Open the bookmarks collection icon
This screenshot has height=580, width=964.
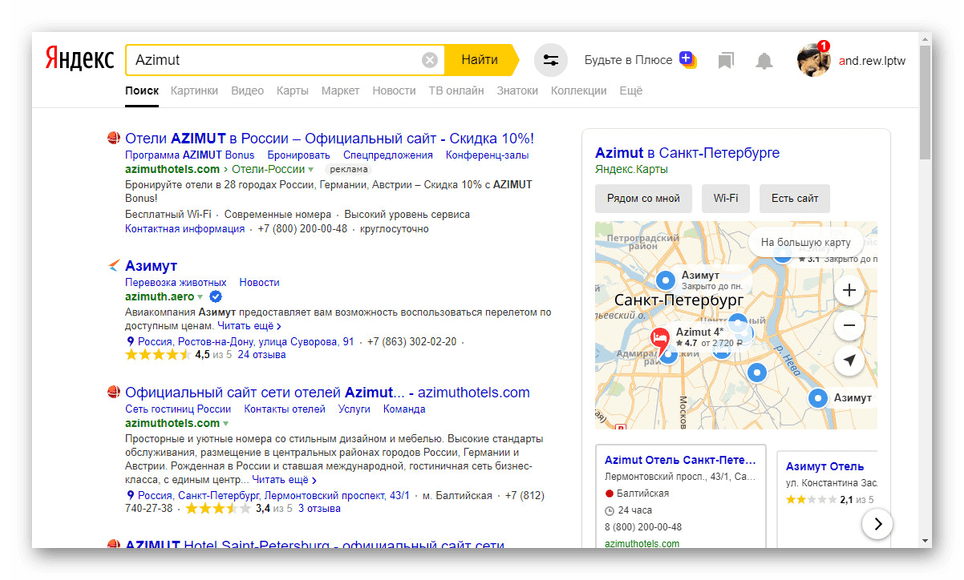tap(726, 61)
